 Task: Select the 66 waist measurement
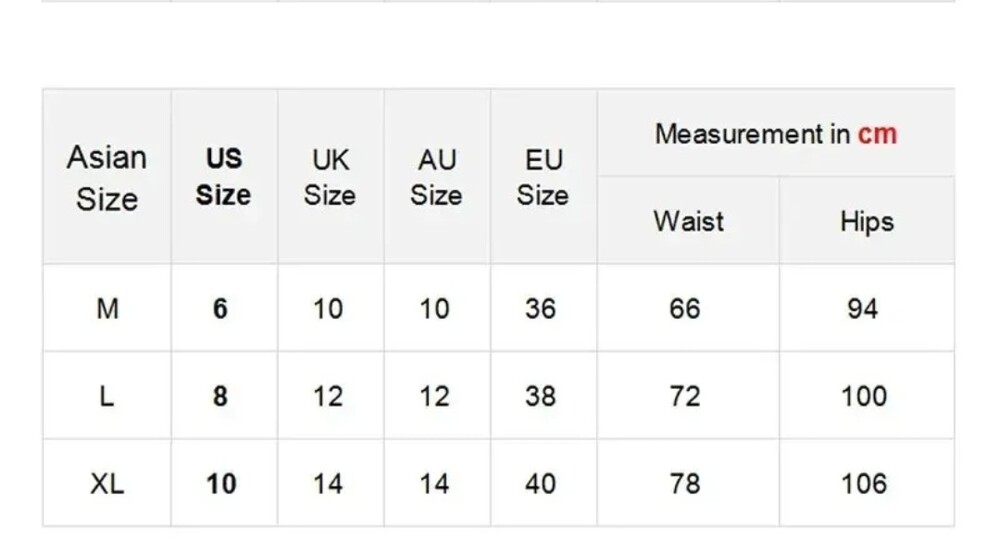click(x=685, y=309)
